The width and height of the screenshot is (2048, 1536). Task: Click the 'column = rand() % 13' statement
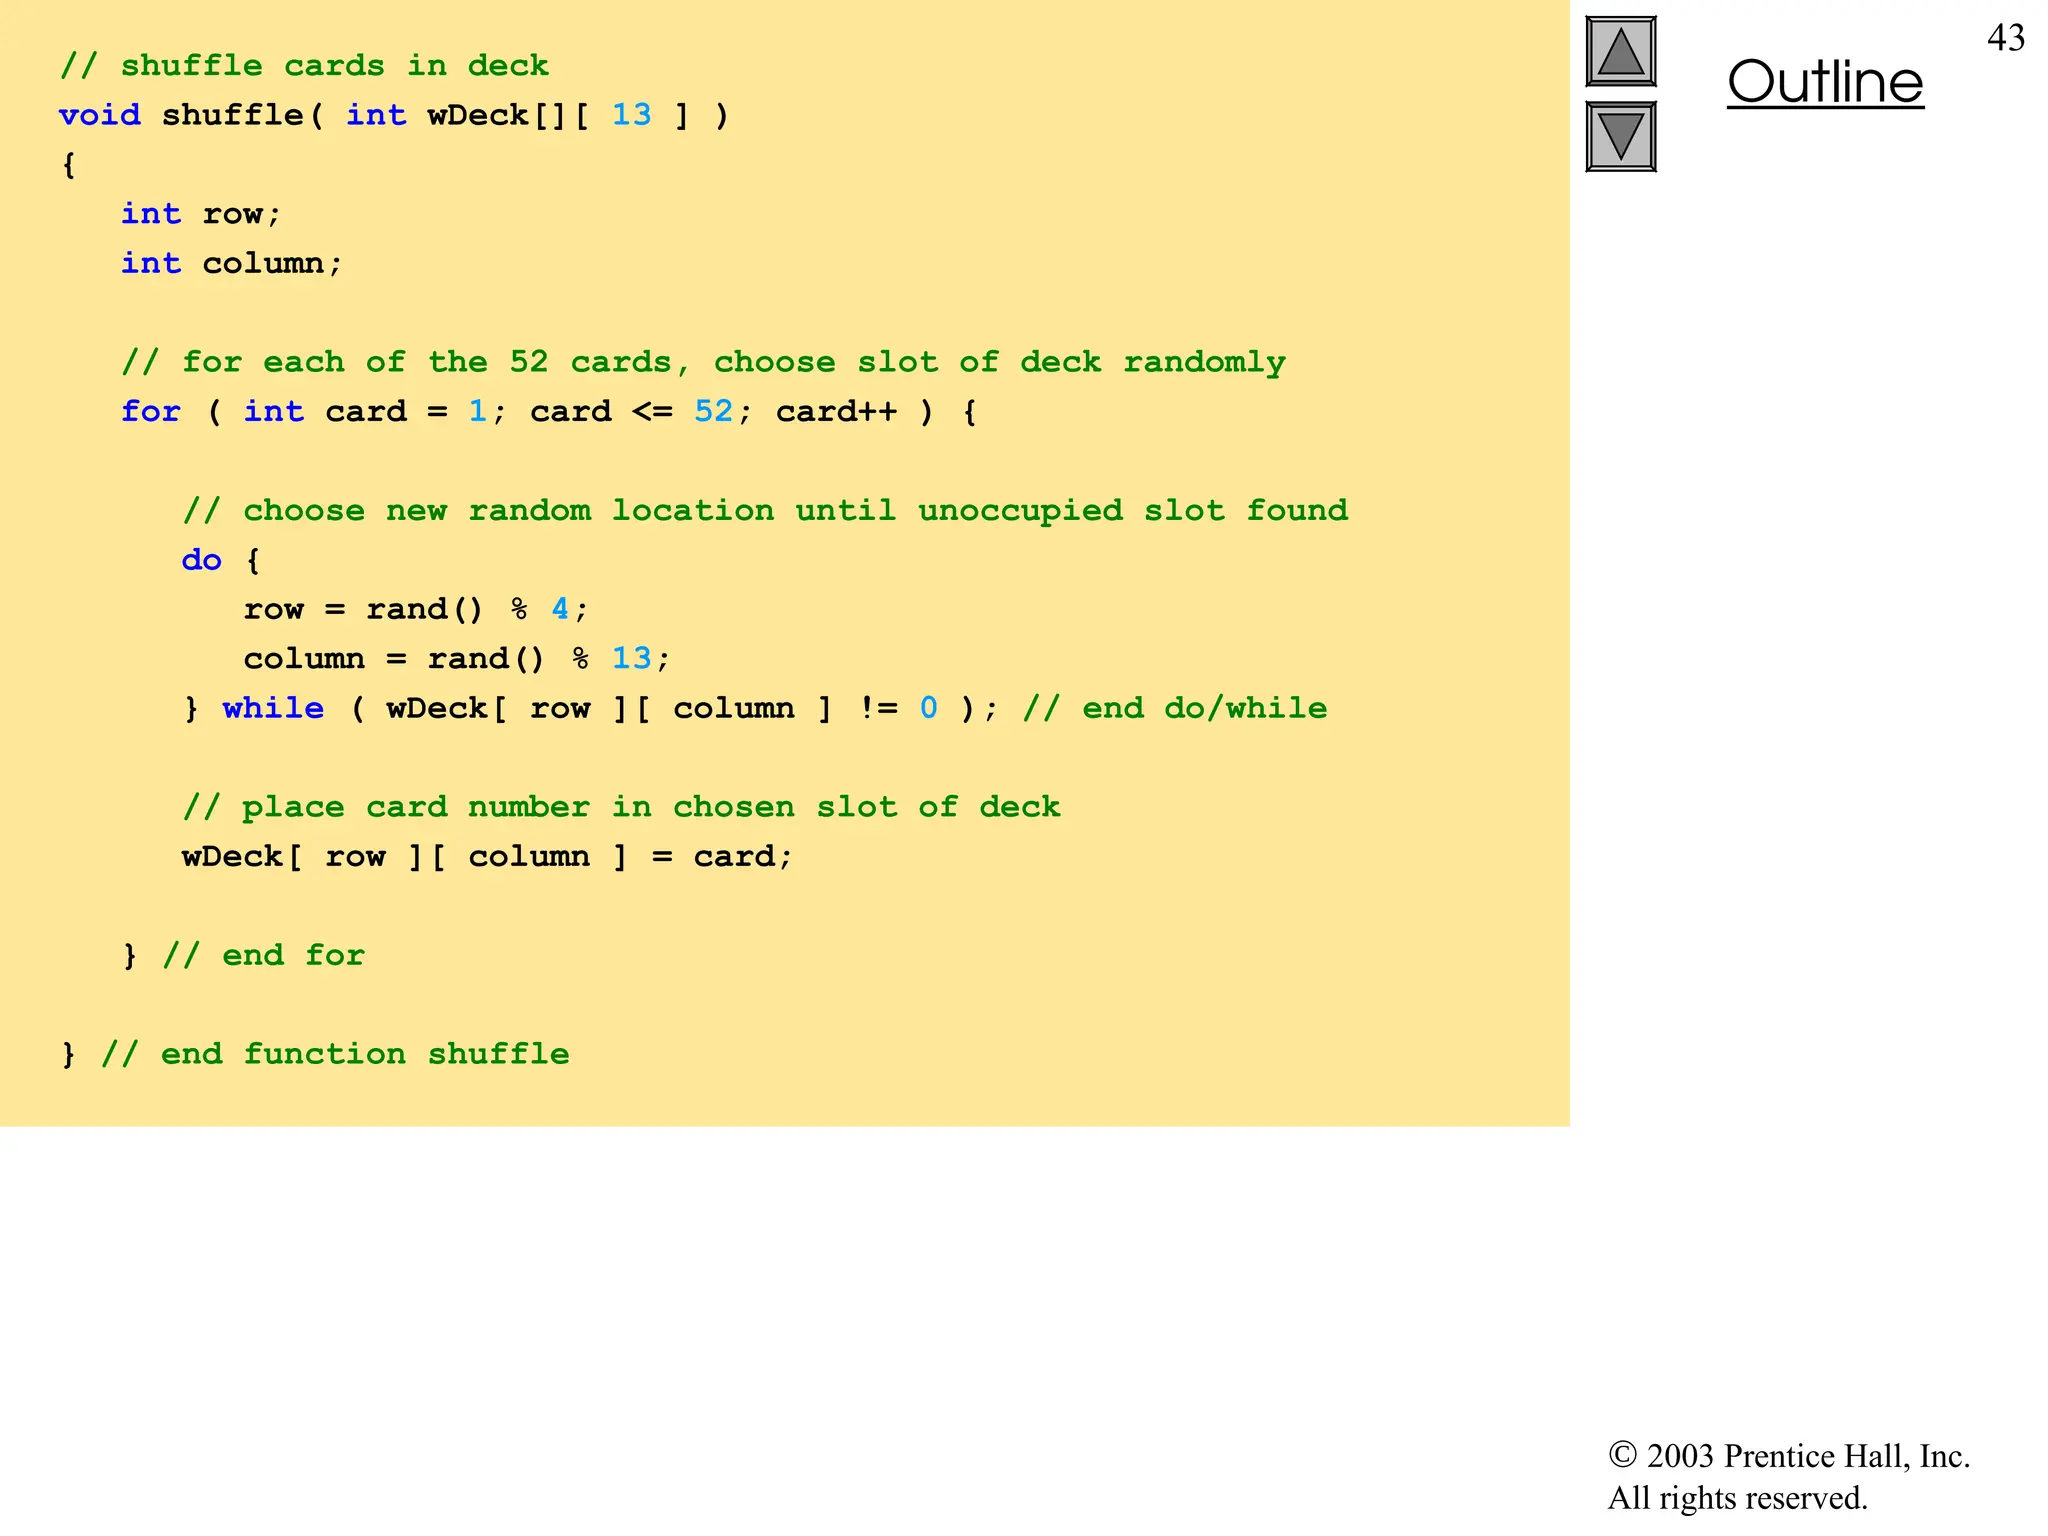(455, 658)
